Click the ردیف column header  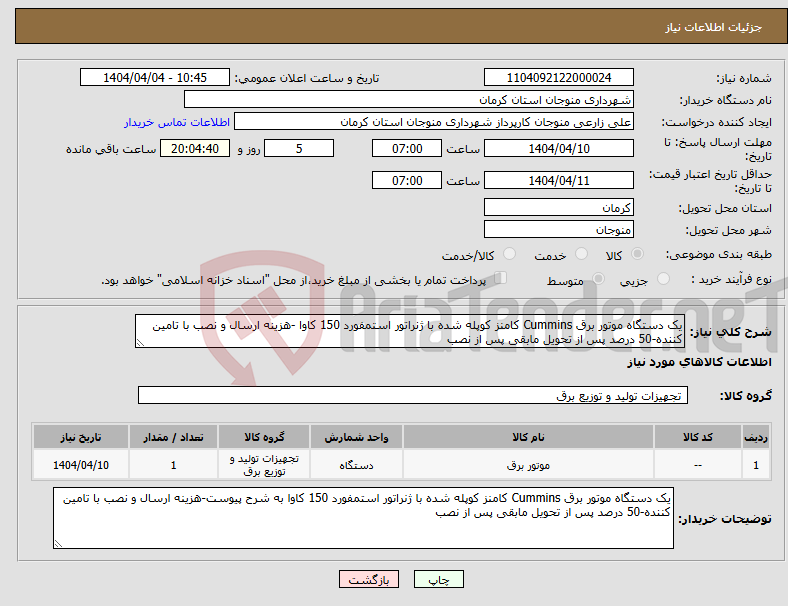coord(755,437)
